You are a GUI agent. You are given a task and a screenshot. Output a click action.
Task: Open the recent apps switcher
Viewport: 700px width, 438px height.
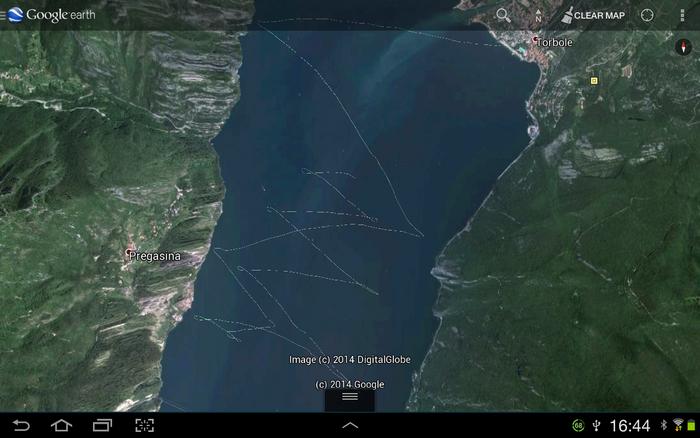click(102, 425)
